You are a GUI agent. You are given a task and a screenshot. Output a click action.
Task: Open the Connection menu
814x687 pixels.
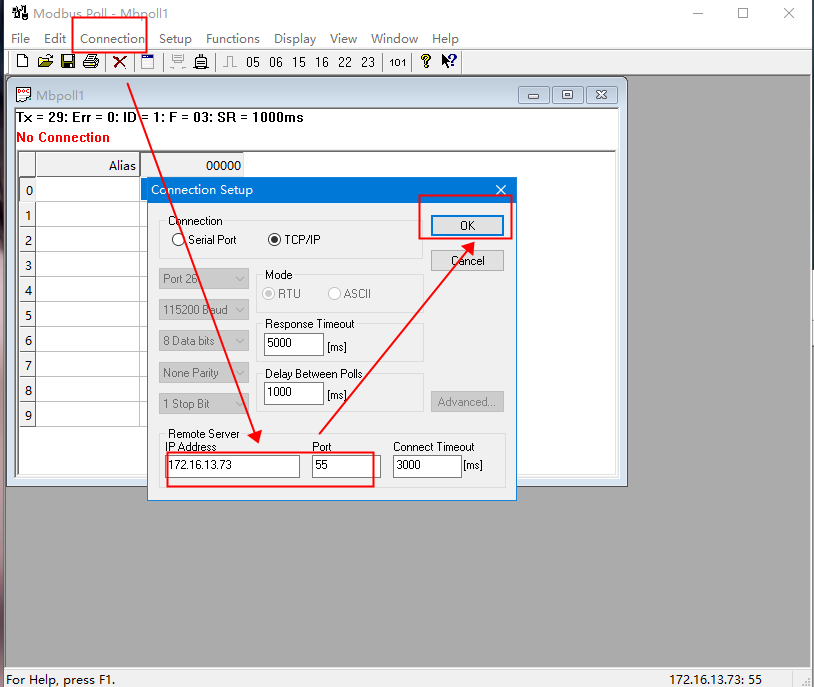coord(112,38)
